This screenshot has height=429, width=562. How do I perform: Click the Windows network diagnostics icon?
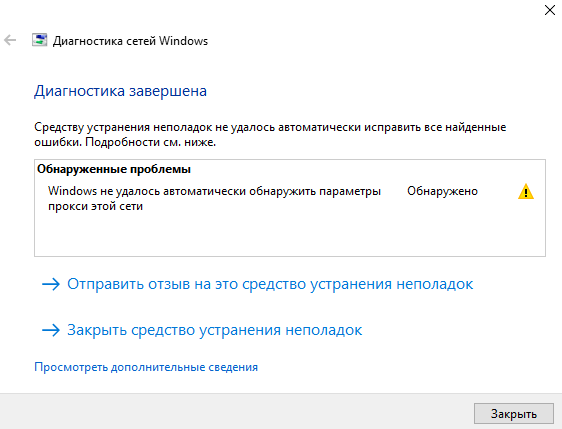pyautogui.click(x=39, y=40)
